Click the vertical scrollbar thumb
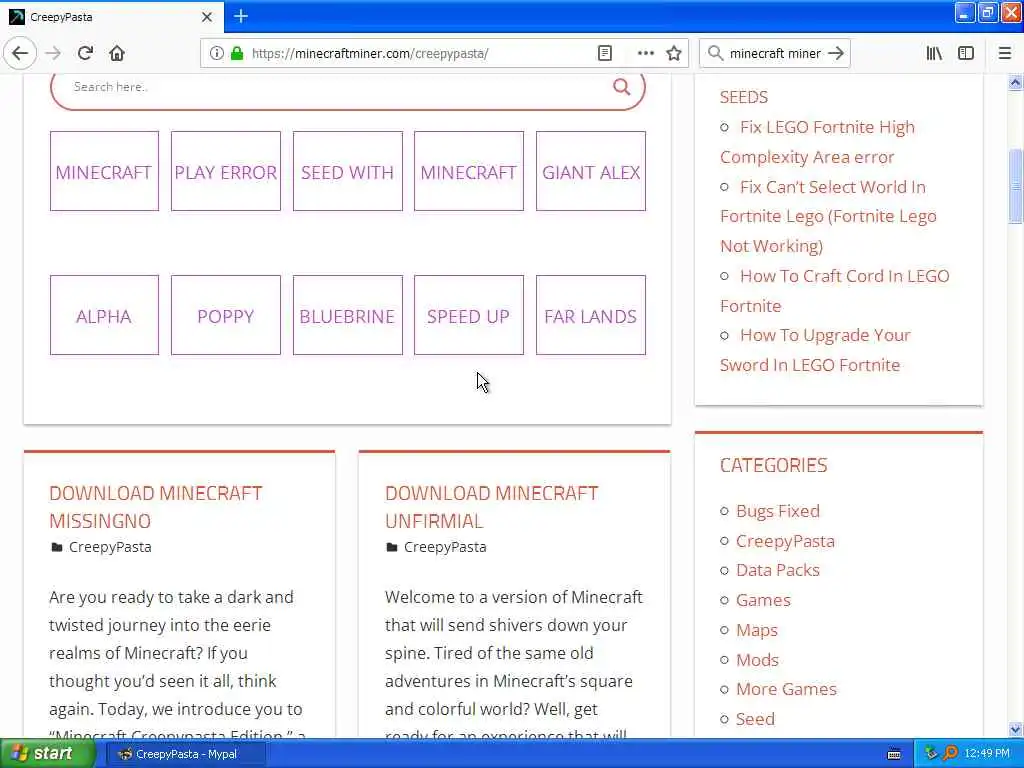The height and width of the screenshot is (768, 1024). [1015, 186]
